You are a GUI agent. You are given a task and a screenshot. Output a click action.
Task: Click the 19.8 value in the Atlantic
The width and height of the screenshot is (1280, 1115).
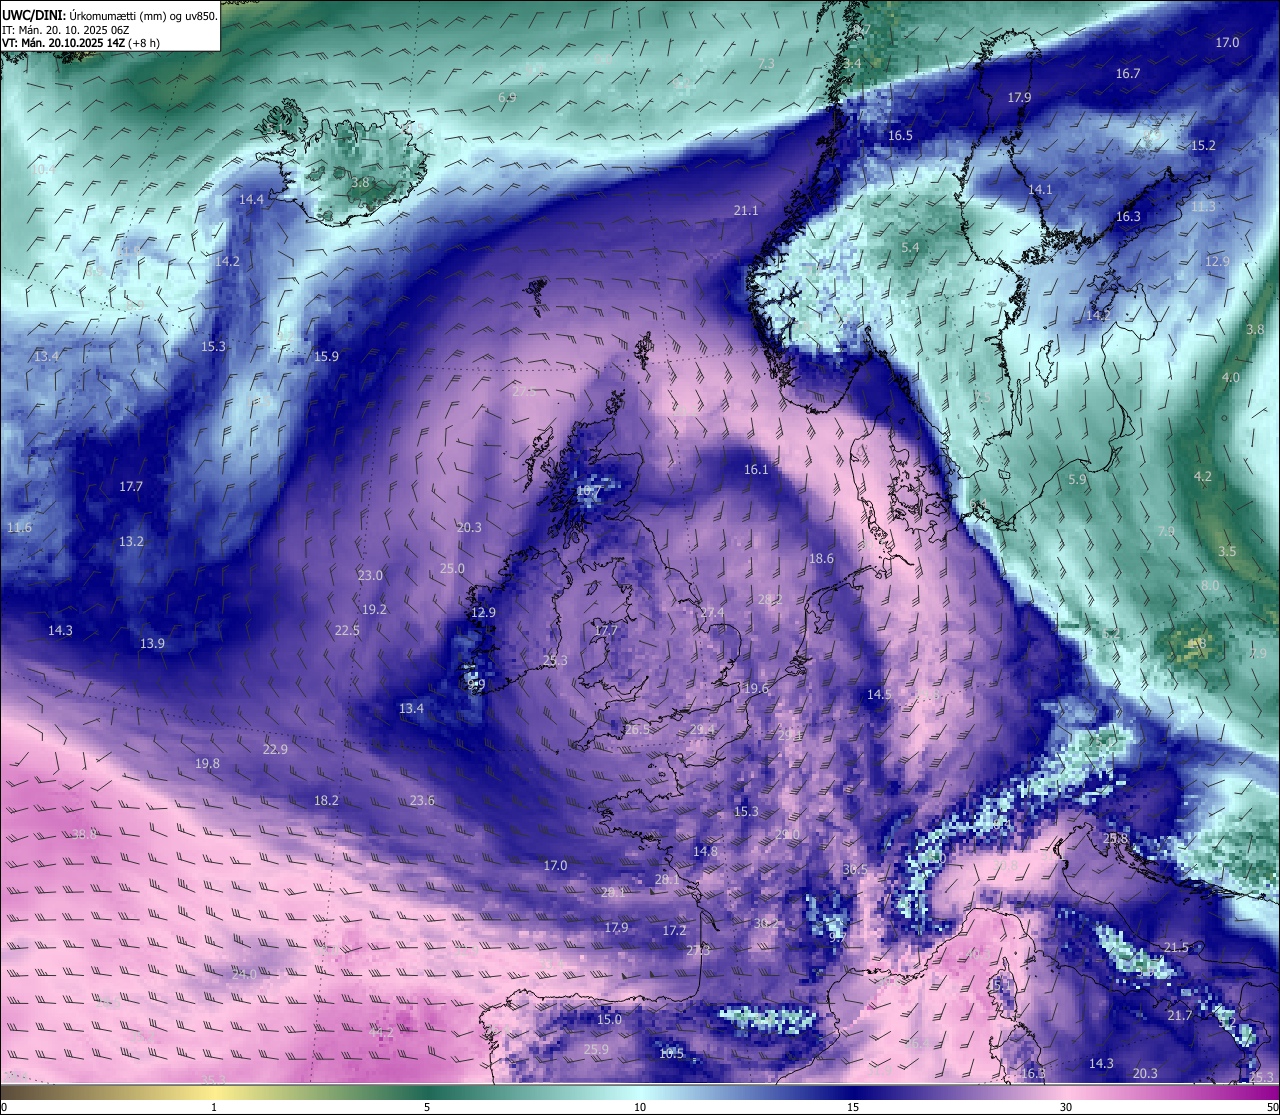pos(207,763)
